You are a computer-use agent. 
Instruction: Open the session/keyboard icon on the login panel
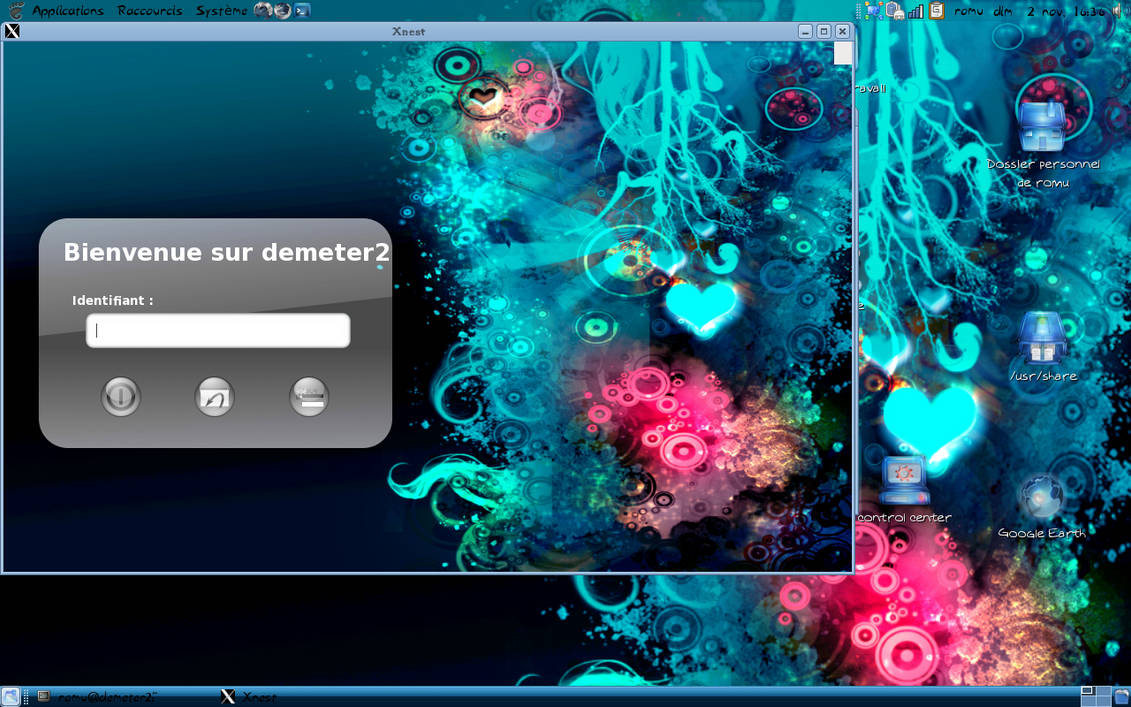(x=308, y=396)
